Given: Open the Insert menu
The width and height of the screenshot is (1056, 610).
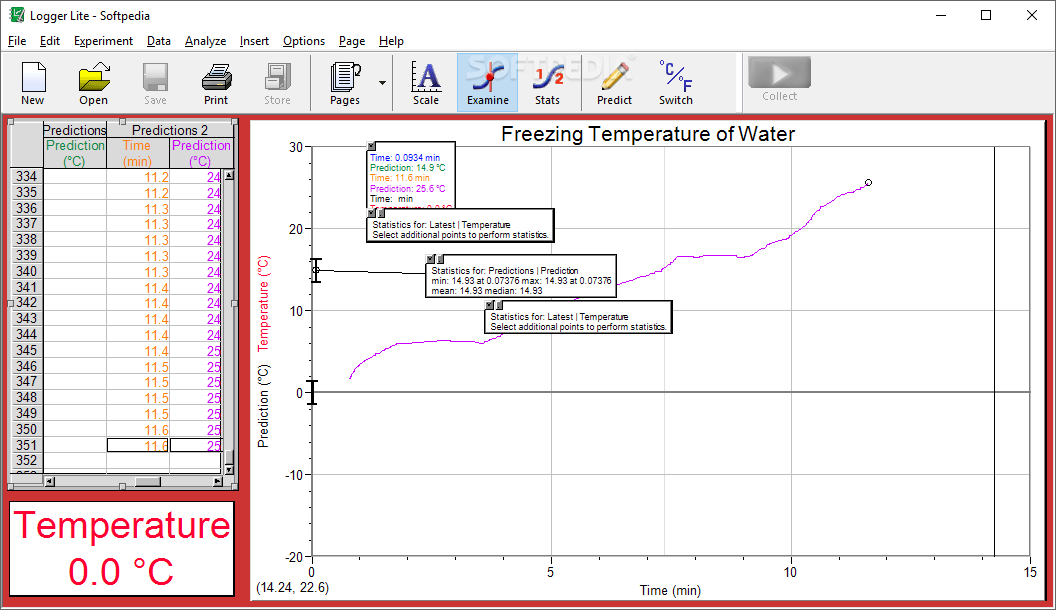Looking at the screenshot, I should 254,41.
